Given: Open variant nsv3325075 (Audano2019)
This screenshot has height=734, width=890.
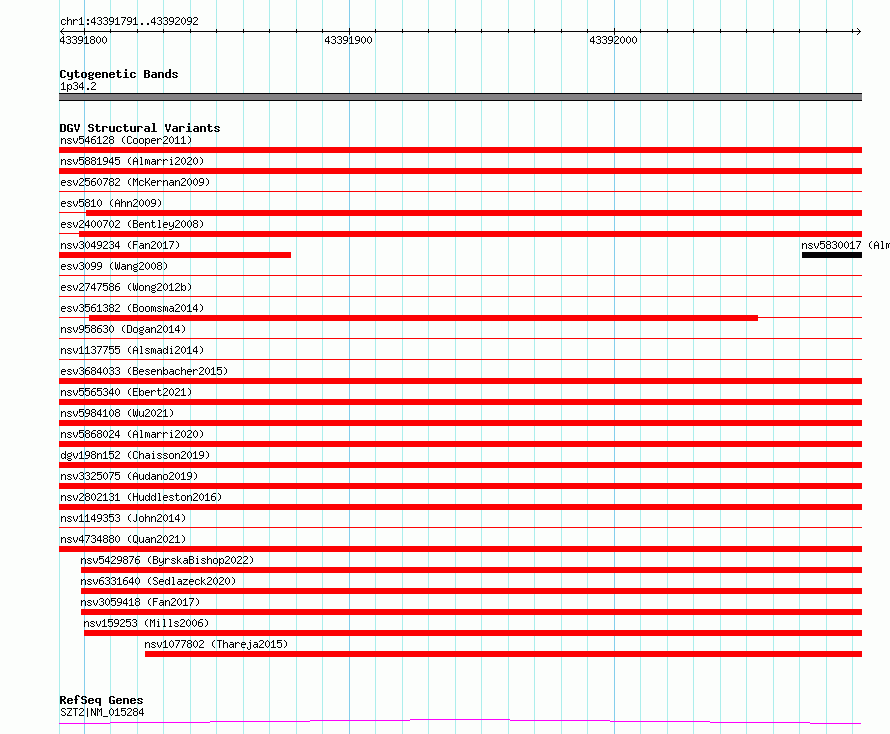Looking at the screenshot, I should 129,476.
